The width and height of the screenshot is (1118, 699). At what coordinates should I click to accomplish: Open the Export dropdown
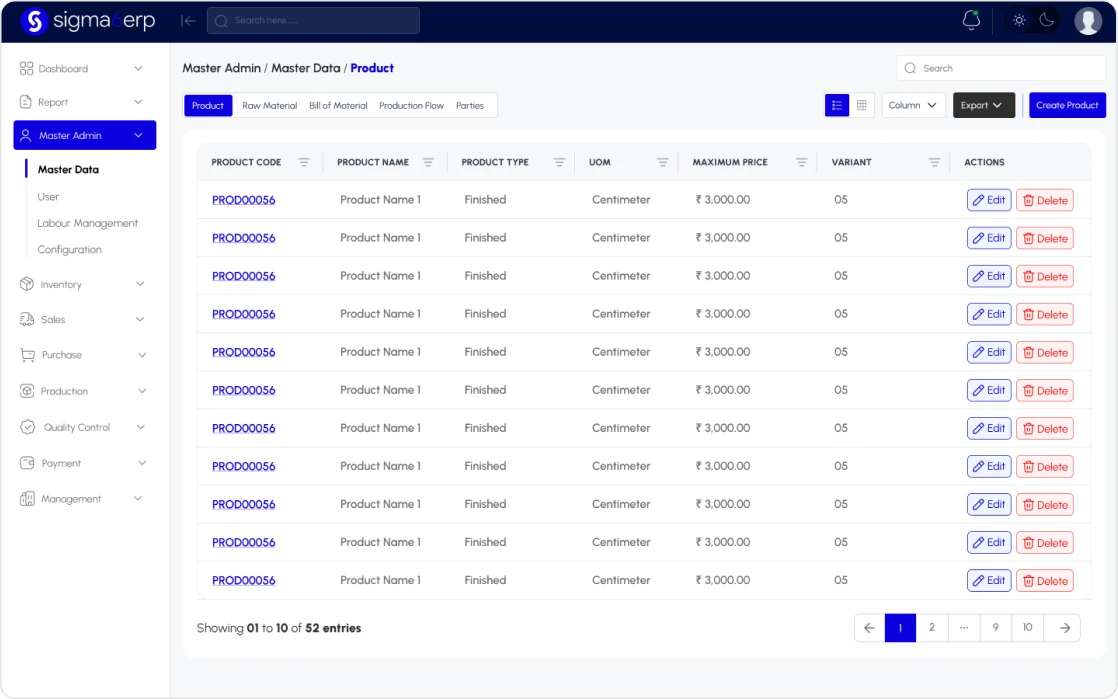(x=983, y=105)
